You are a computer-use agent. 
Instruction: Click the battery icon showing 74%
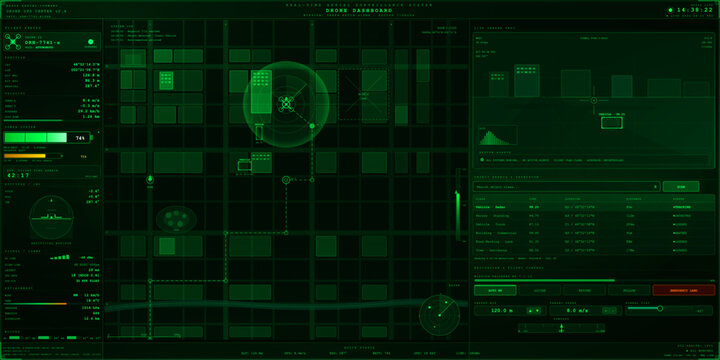(x=48, y=137)
